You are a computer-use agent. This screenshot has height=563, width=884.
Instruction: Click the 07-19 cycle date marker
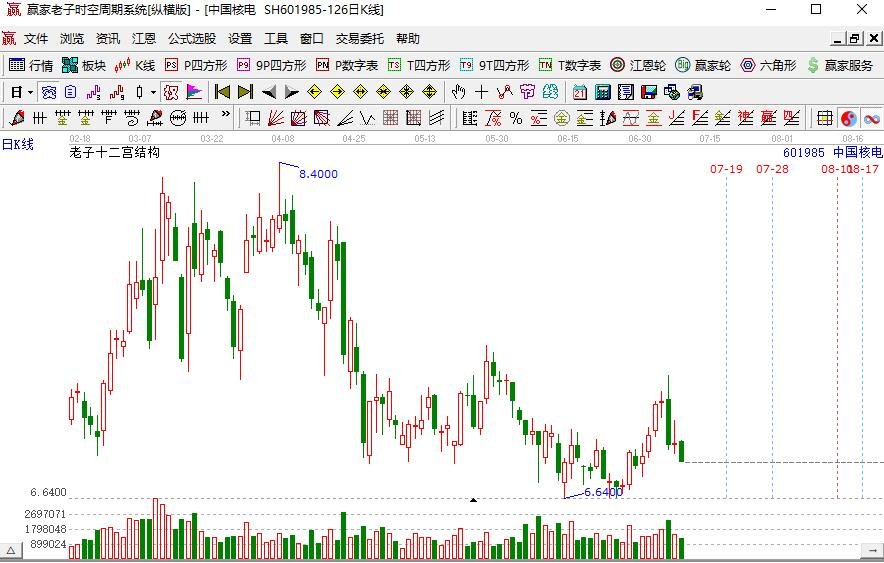click(x=726, y=169)
